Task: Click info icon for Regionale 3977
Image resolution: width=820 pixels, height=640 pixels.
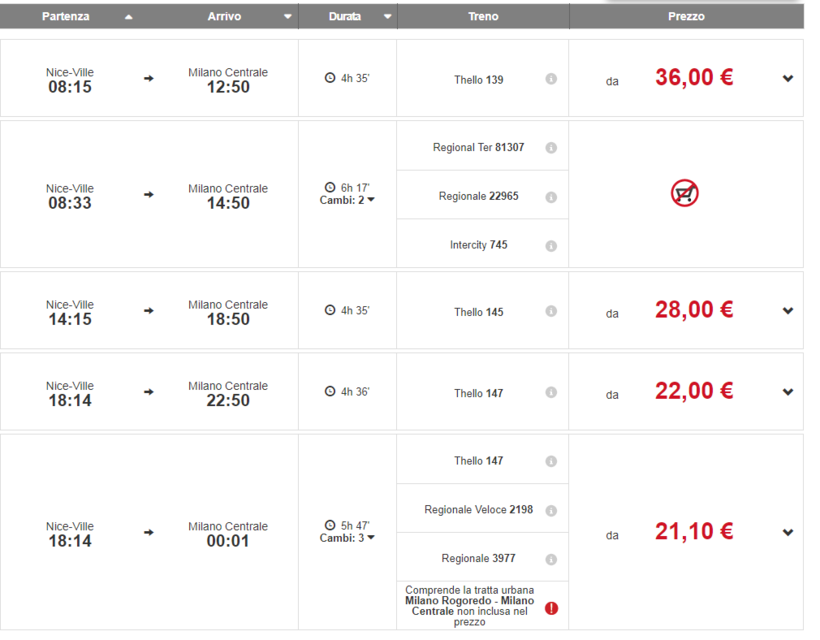Action: coord(551,560)
